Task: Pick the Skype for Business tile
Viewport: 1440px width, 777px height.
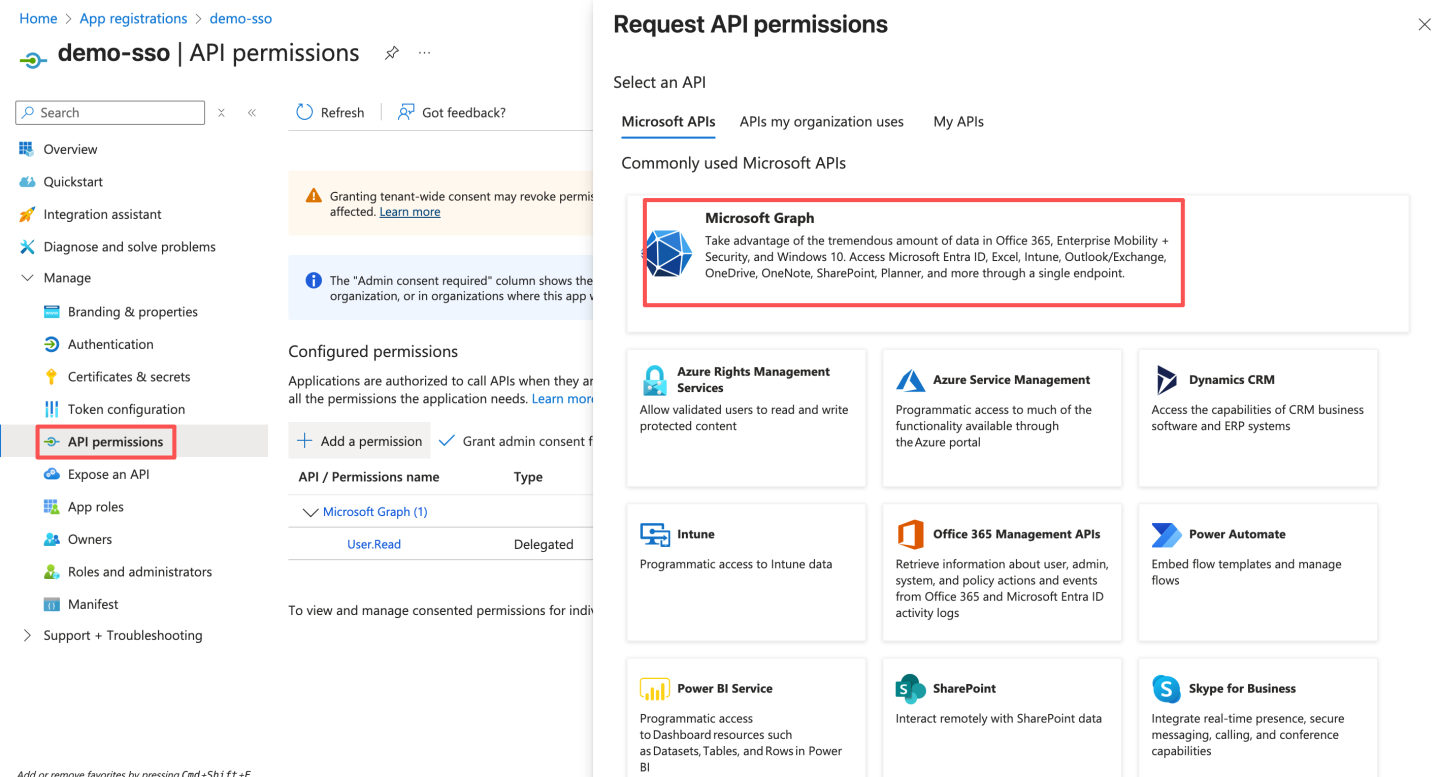Action: pyautogui.click(x=1258, y=716)
